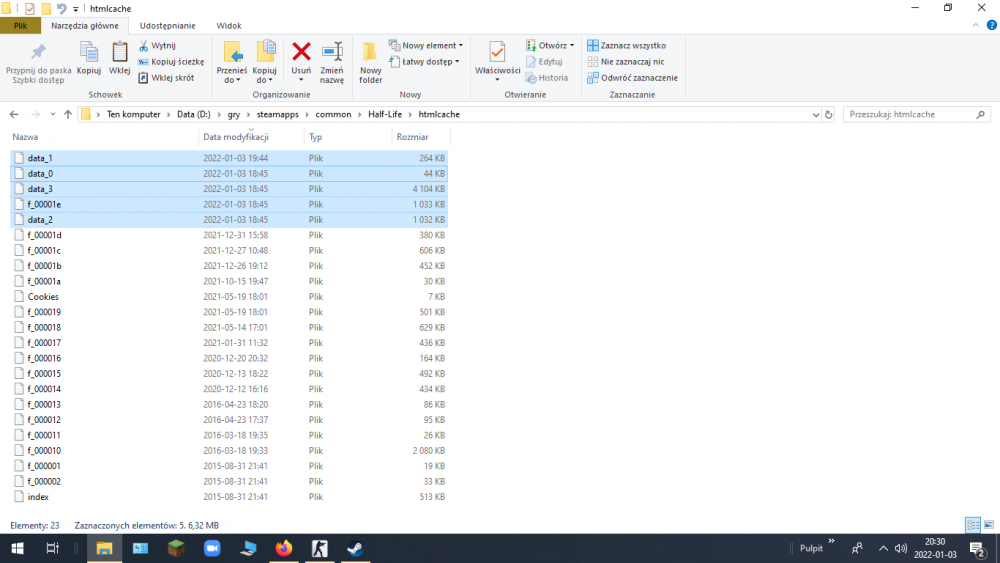Go back using the back arrow
This screenshot has height=563, width=1000.
tap(14, 114)
